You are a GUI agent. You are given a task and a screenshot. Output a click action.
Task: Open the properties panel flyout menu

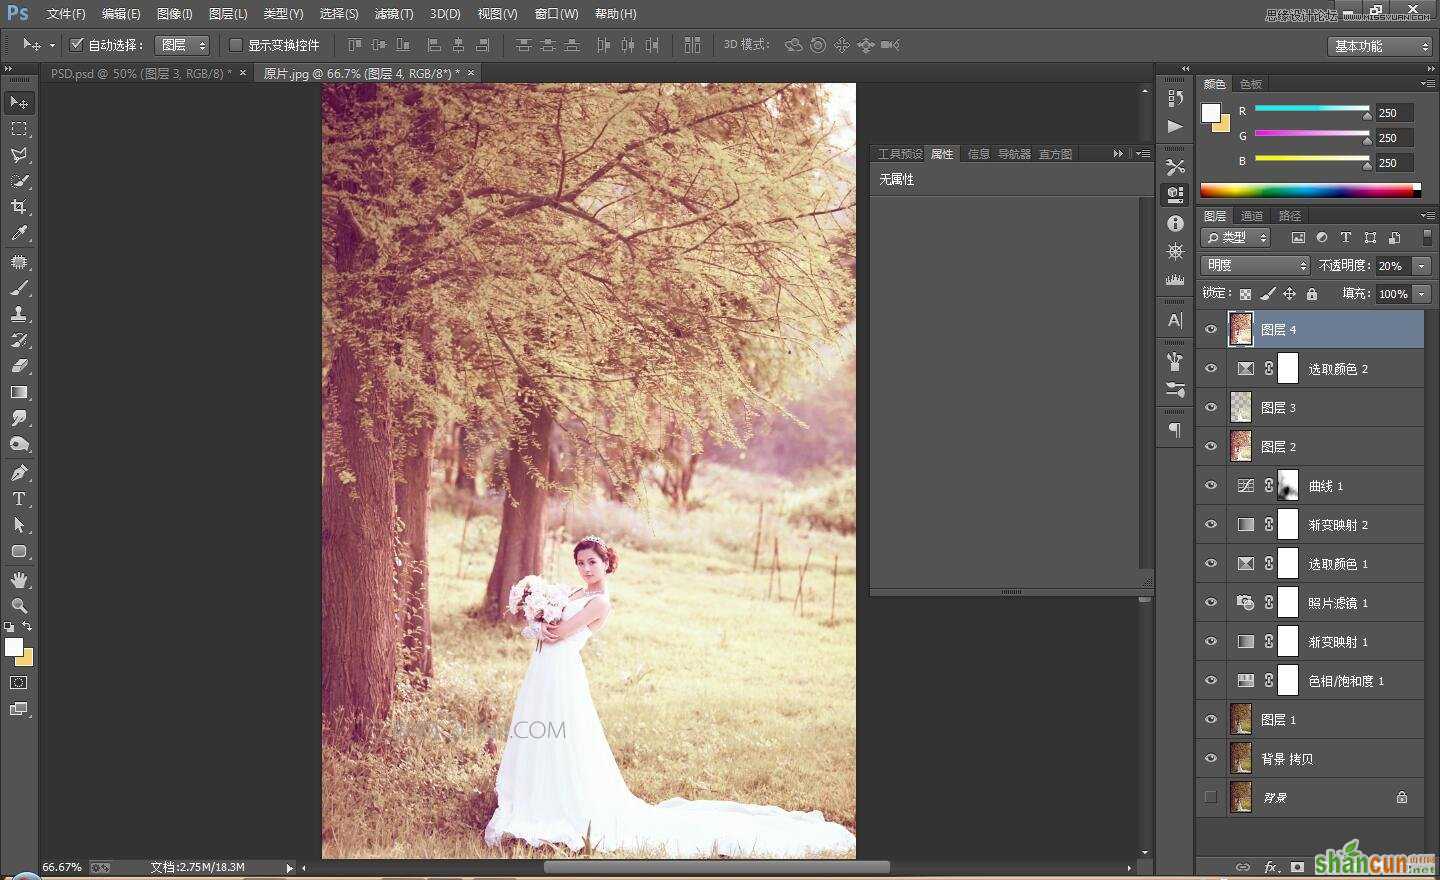click(x=1143, y=153)
